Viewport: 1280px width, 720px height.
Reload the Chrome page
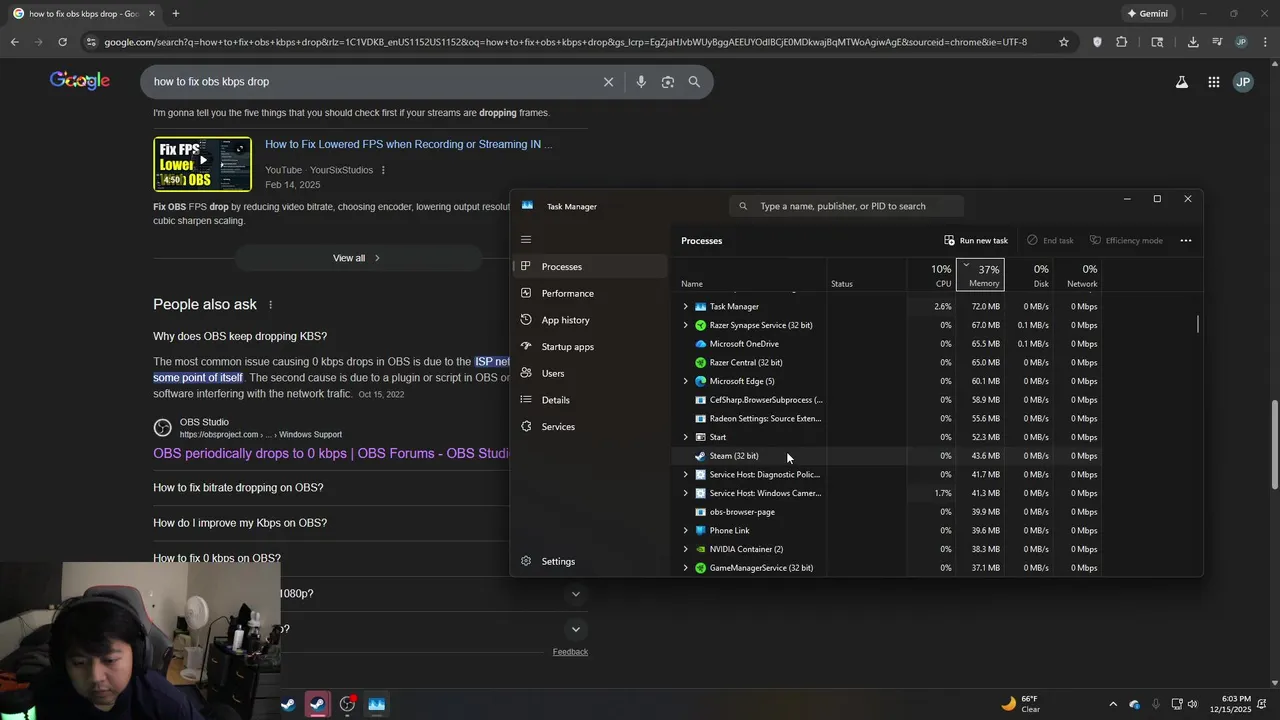point(62,42)
